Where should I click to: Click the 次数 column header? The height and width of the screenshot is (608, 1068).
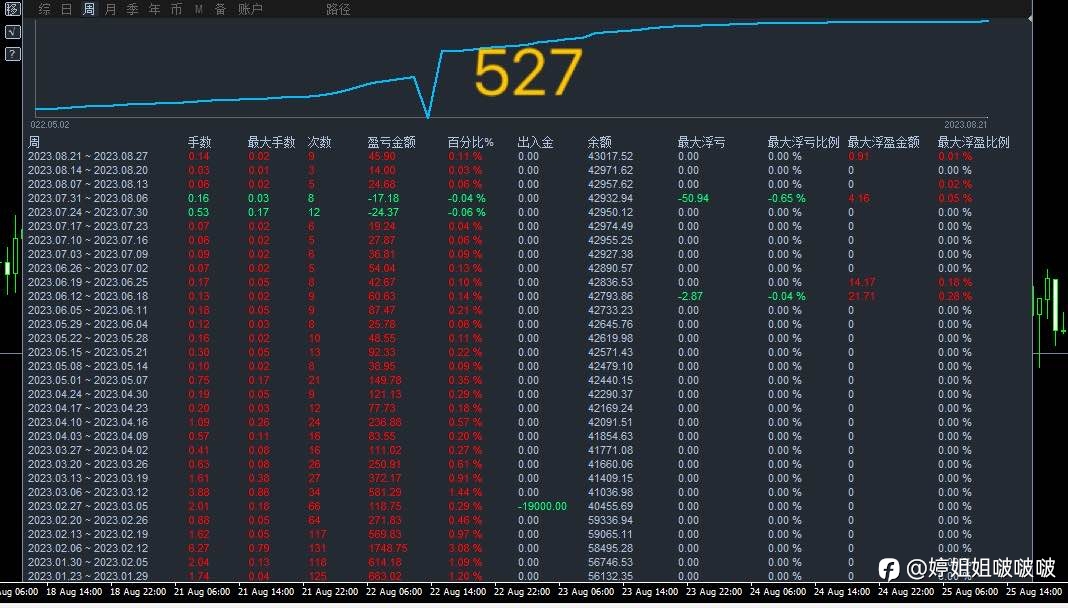pos(319,142)
